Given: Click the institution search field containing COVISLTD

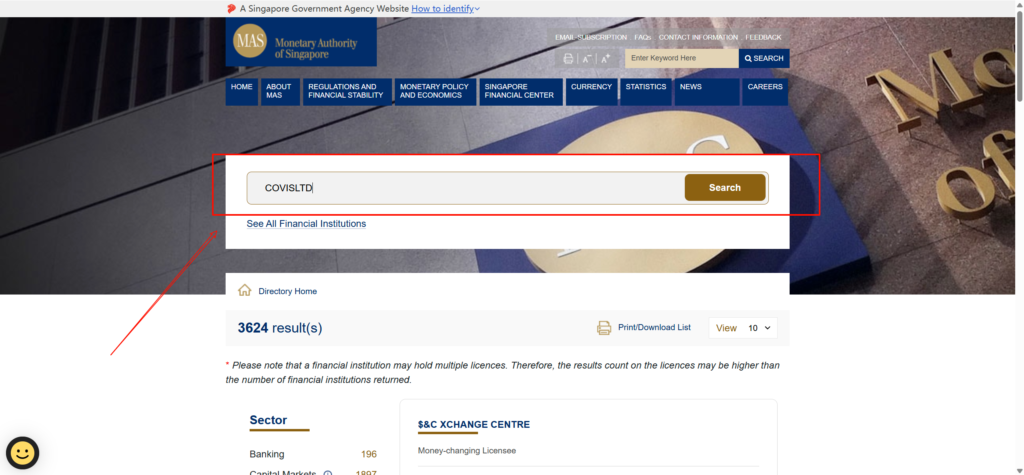Looking at the screenshot, I should 465,188.
